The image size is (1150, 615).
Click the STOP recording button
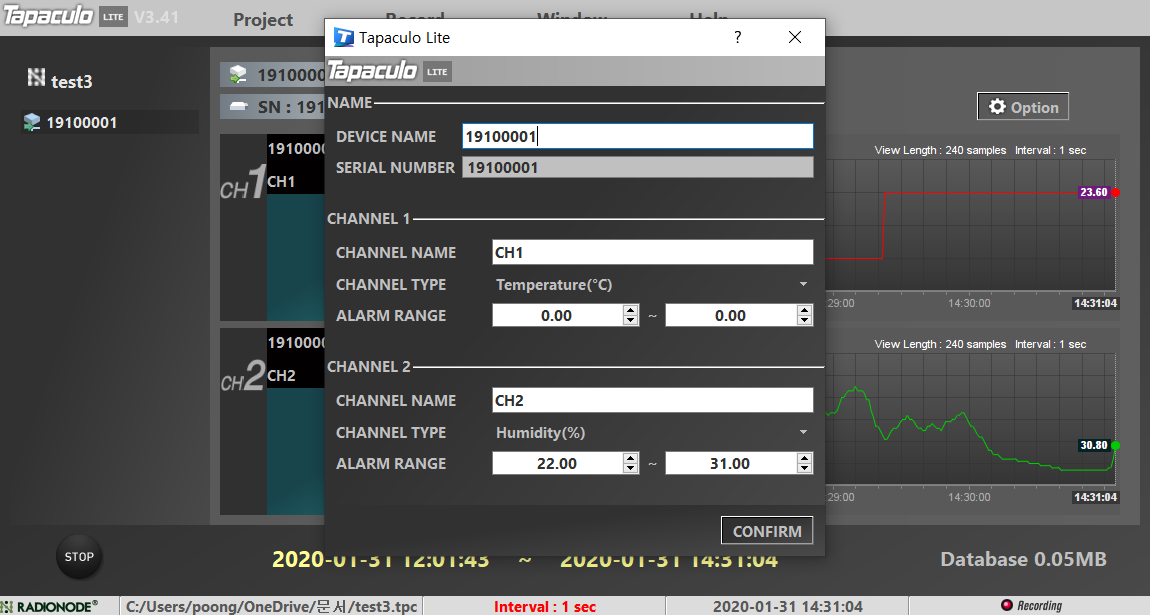click(79, 556)
